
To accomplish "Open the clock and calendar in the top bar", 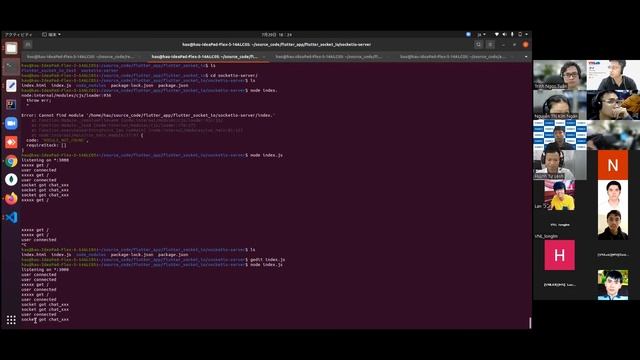I will click(276, 35).
